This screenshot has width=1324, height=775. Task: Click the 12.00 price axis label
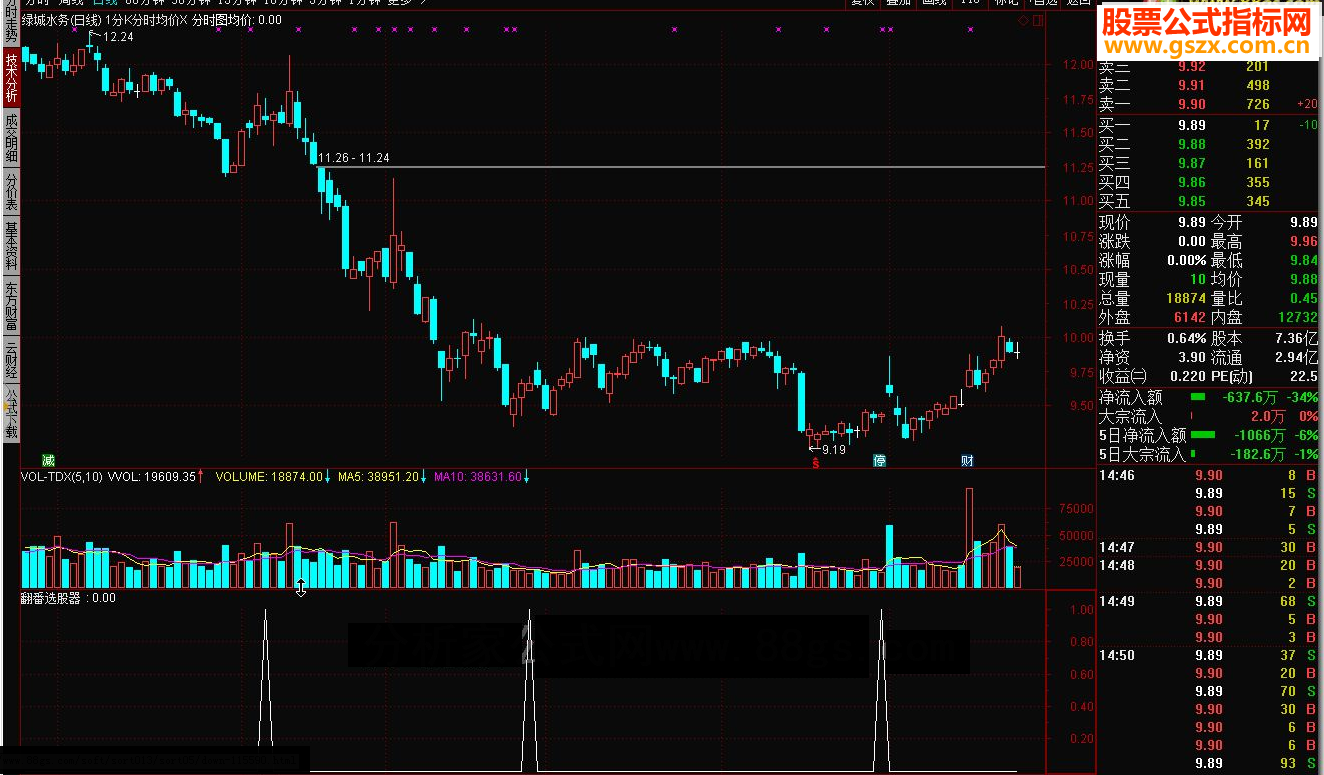1076,65
